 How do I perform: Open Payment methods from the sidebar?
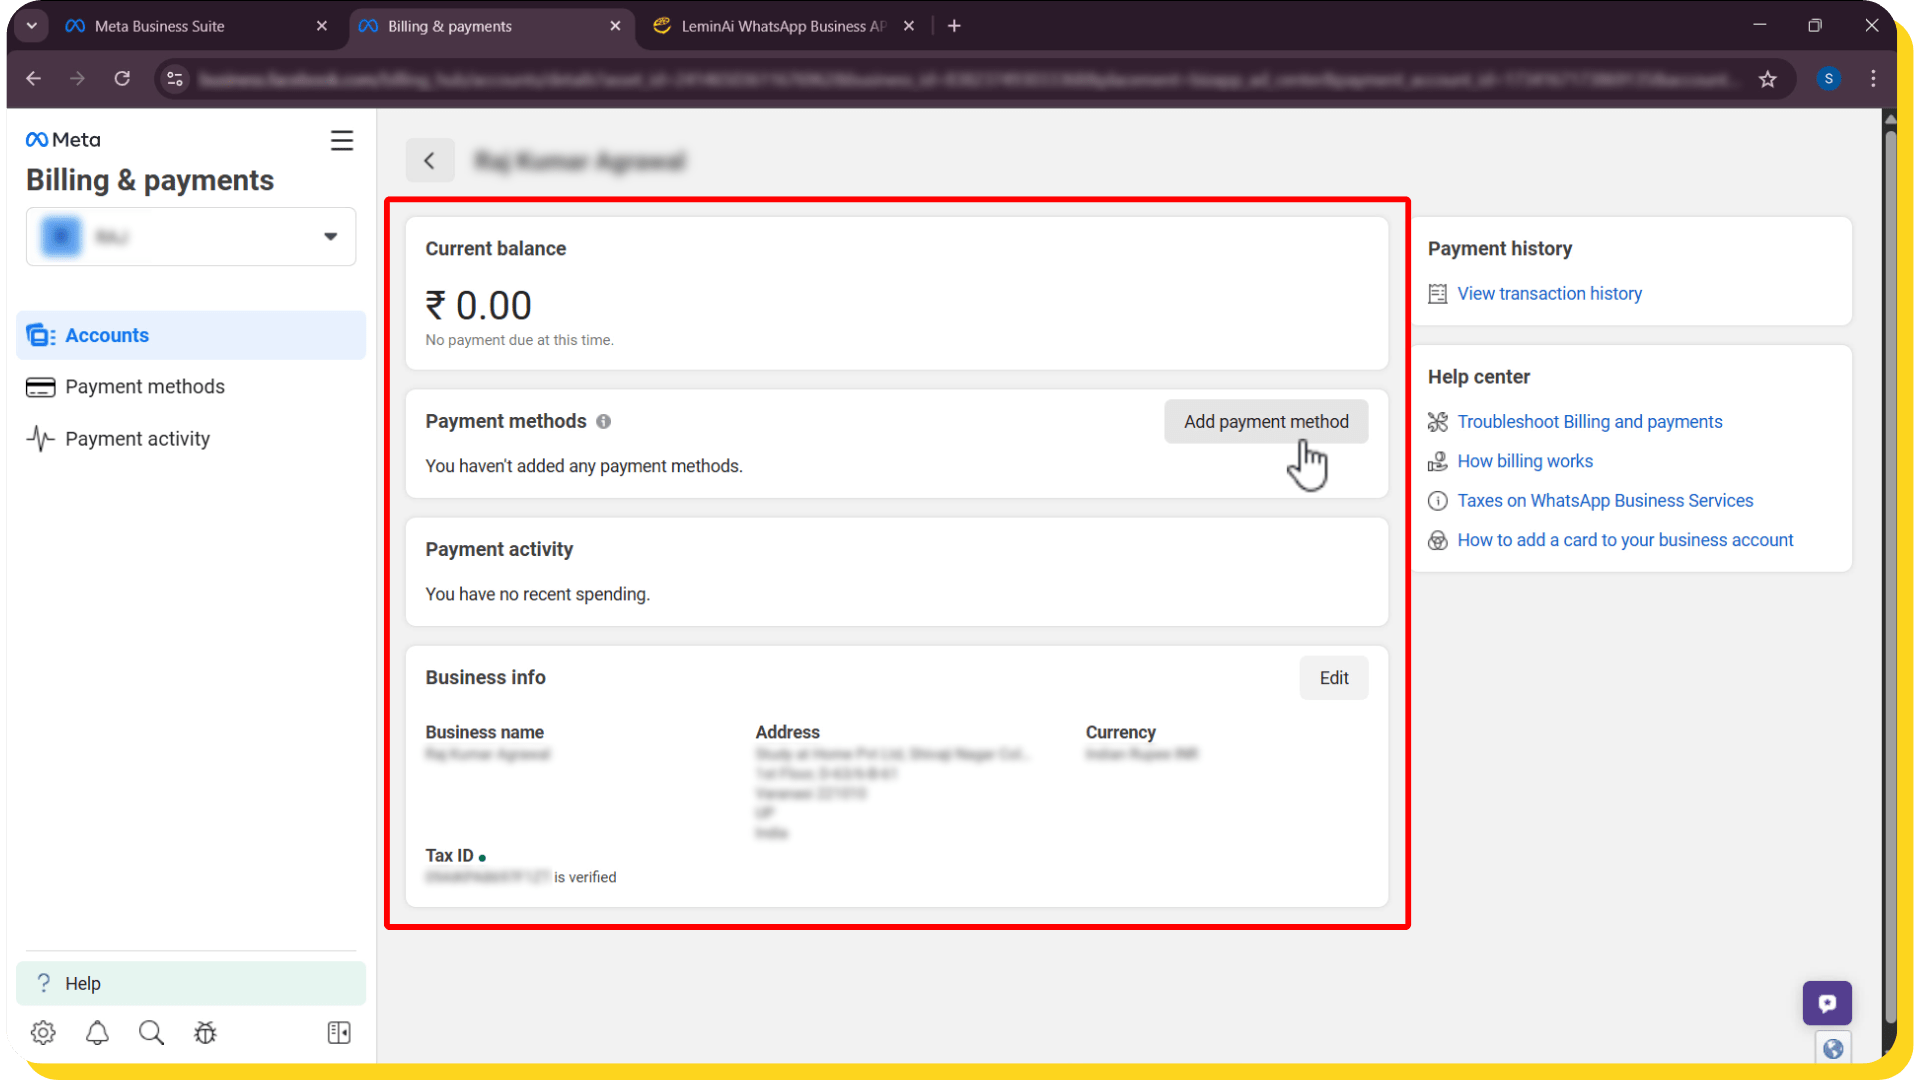click(144, 386)
